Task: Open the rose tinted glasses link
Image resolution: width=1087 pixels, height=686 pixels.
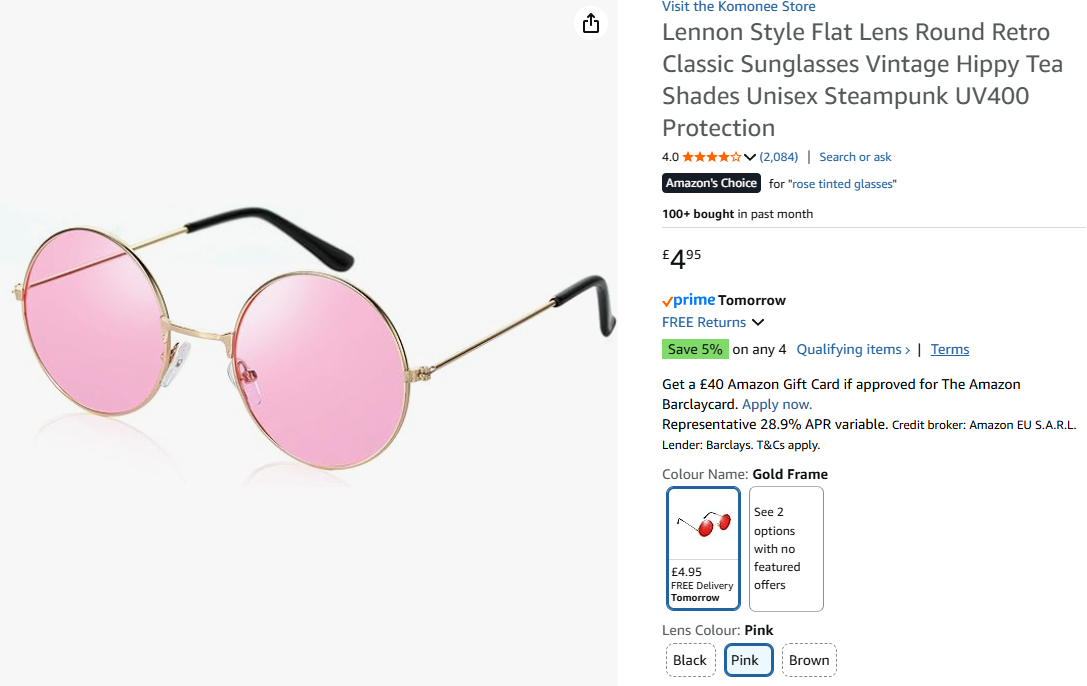Action: [x=844, y=184]
